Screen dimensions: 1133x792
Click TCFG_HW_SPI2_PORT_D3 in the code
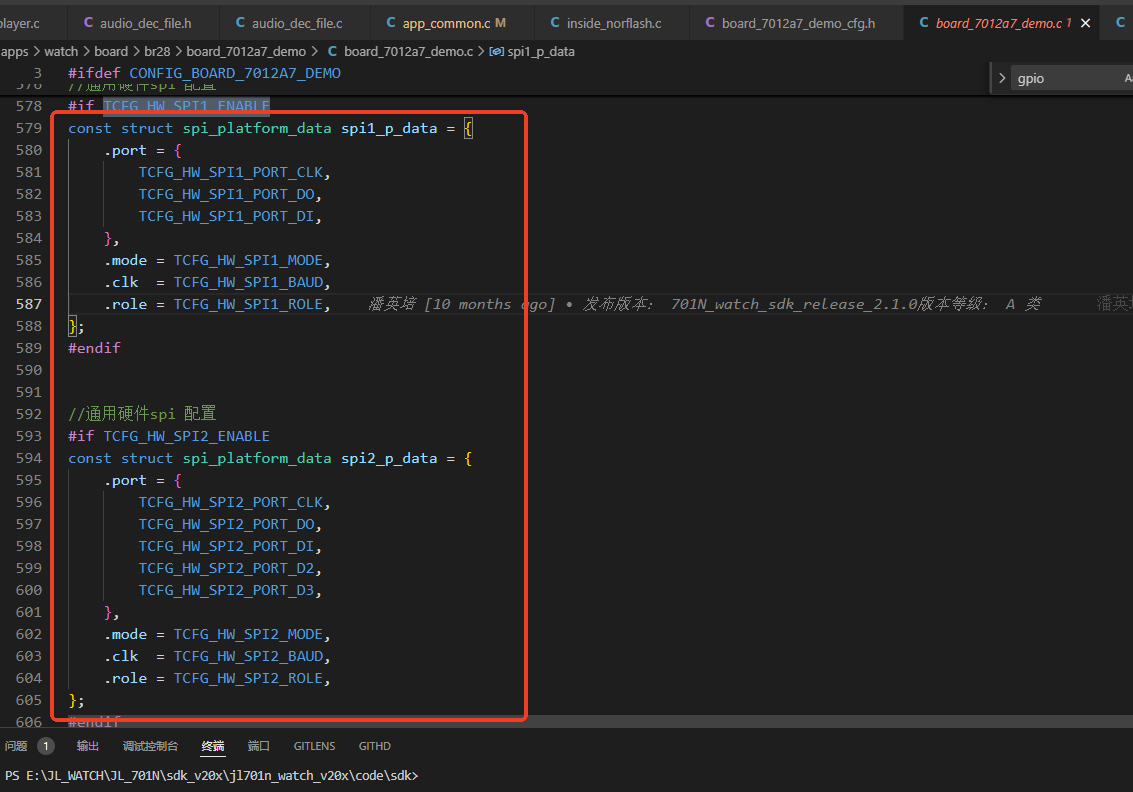point(226,590)
